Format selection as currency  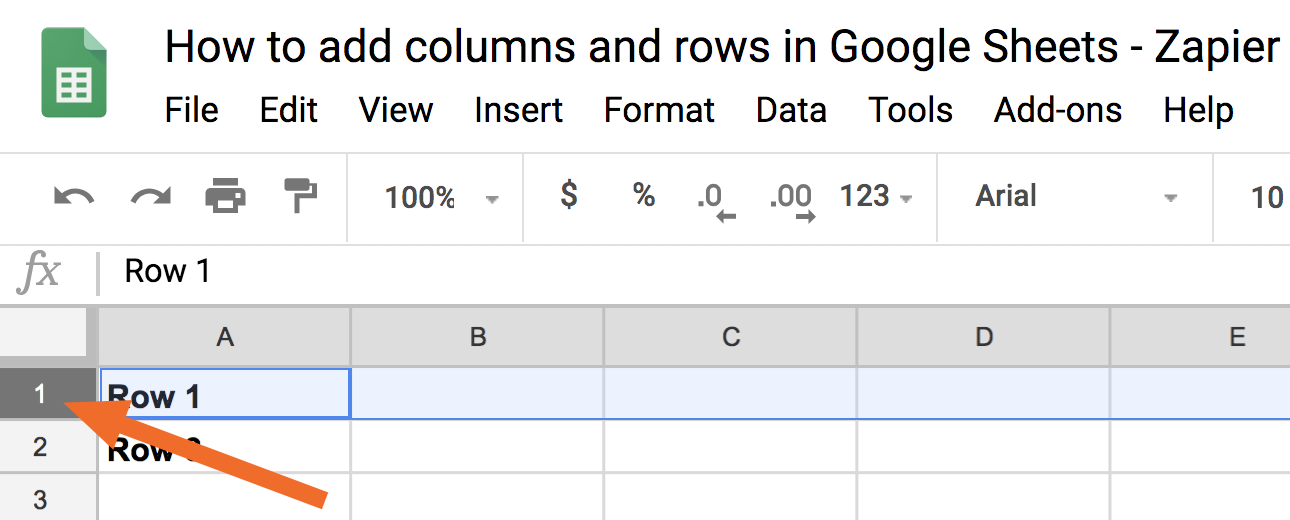click(568, 195)
